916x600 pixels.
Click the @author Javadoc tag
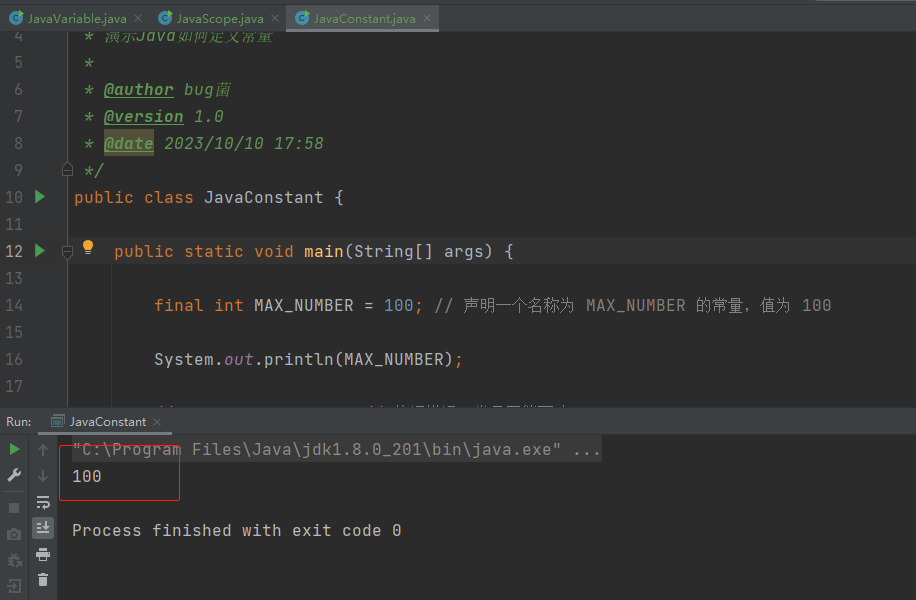138,89
